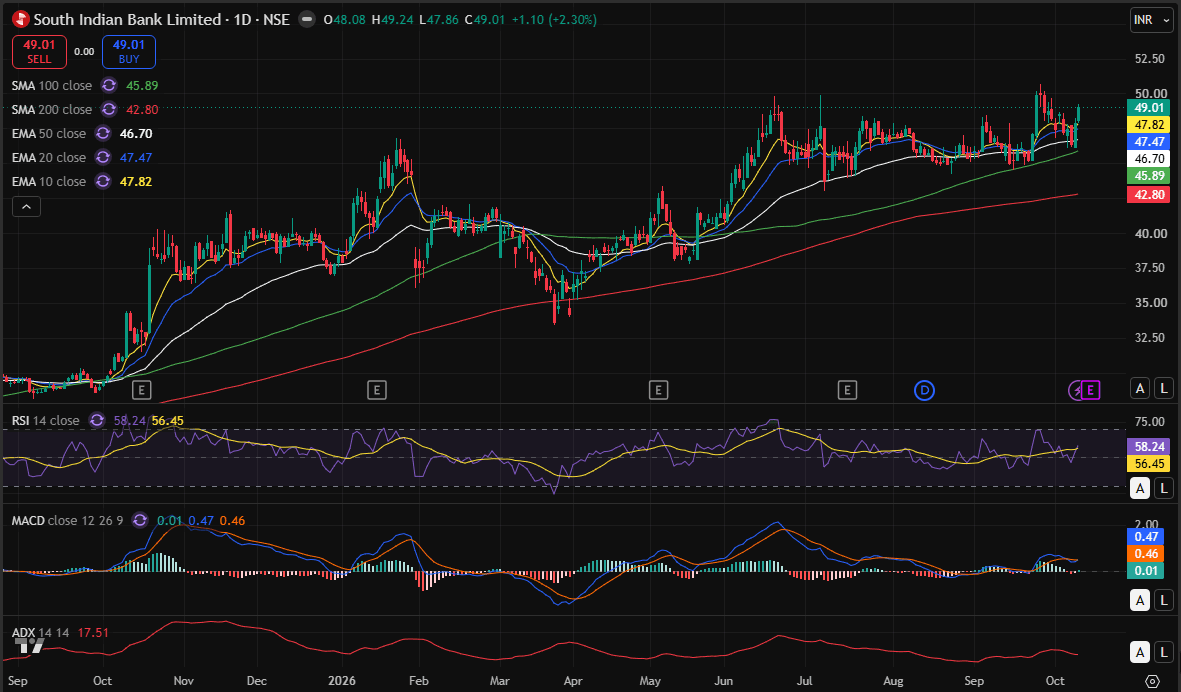Click the South Indian Bank logo icon
The image size is (1181, 692).
21,20
